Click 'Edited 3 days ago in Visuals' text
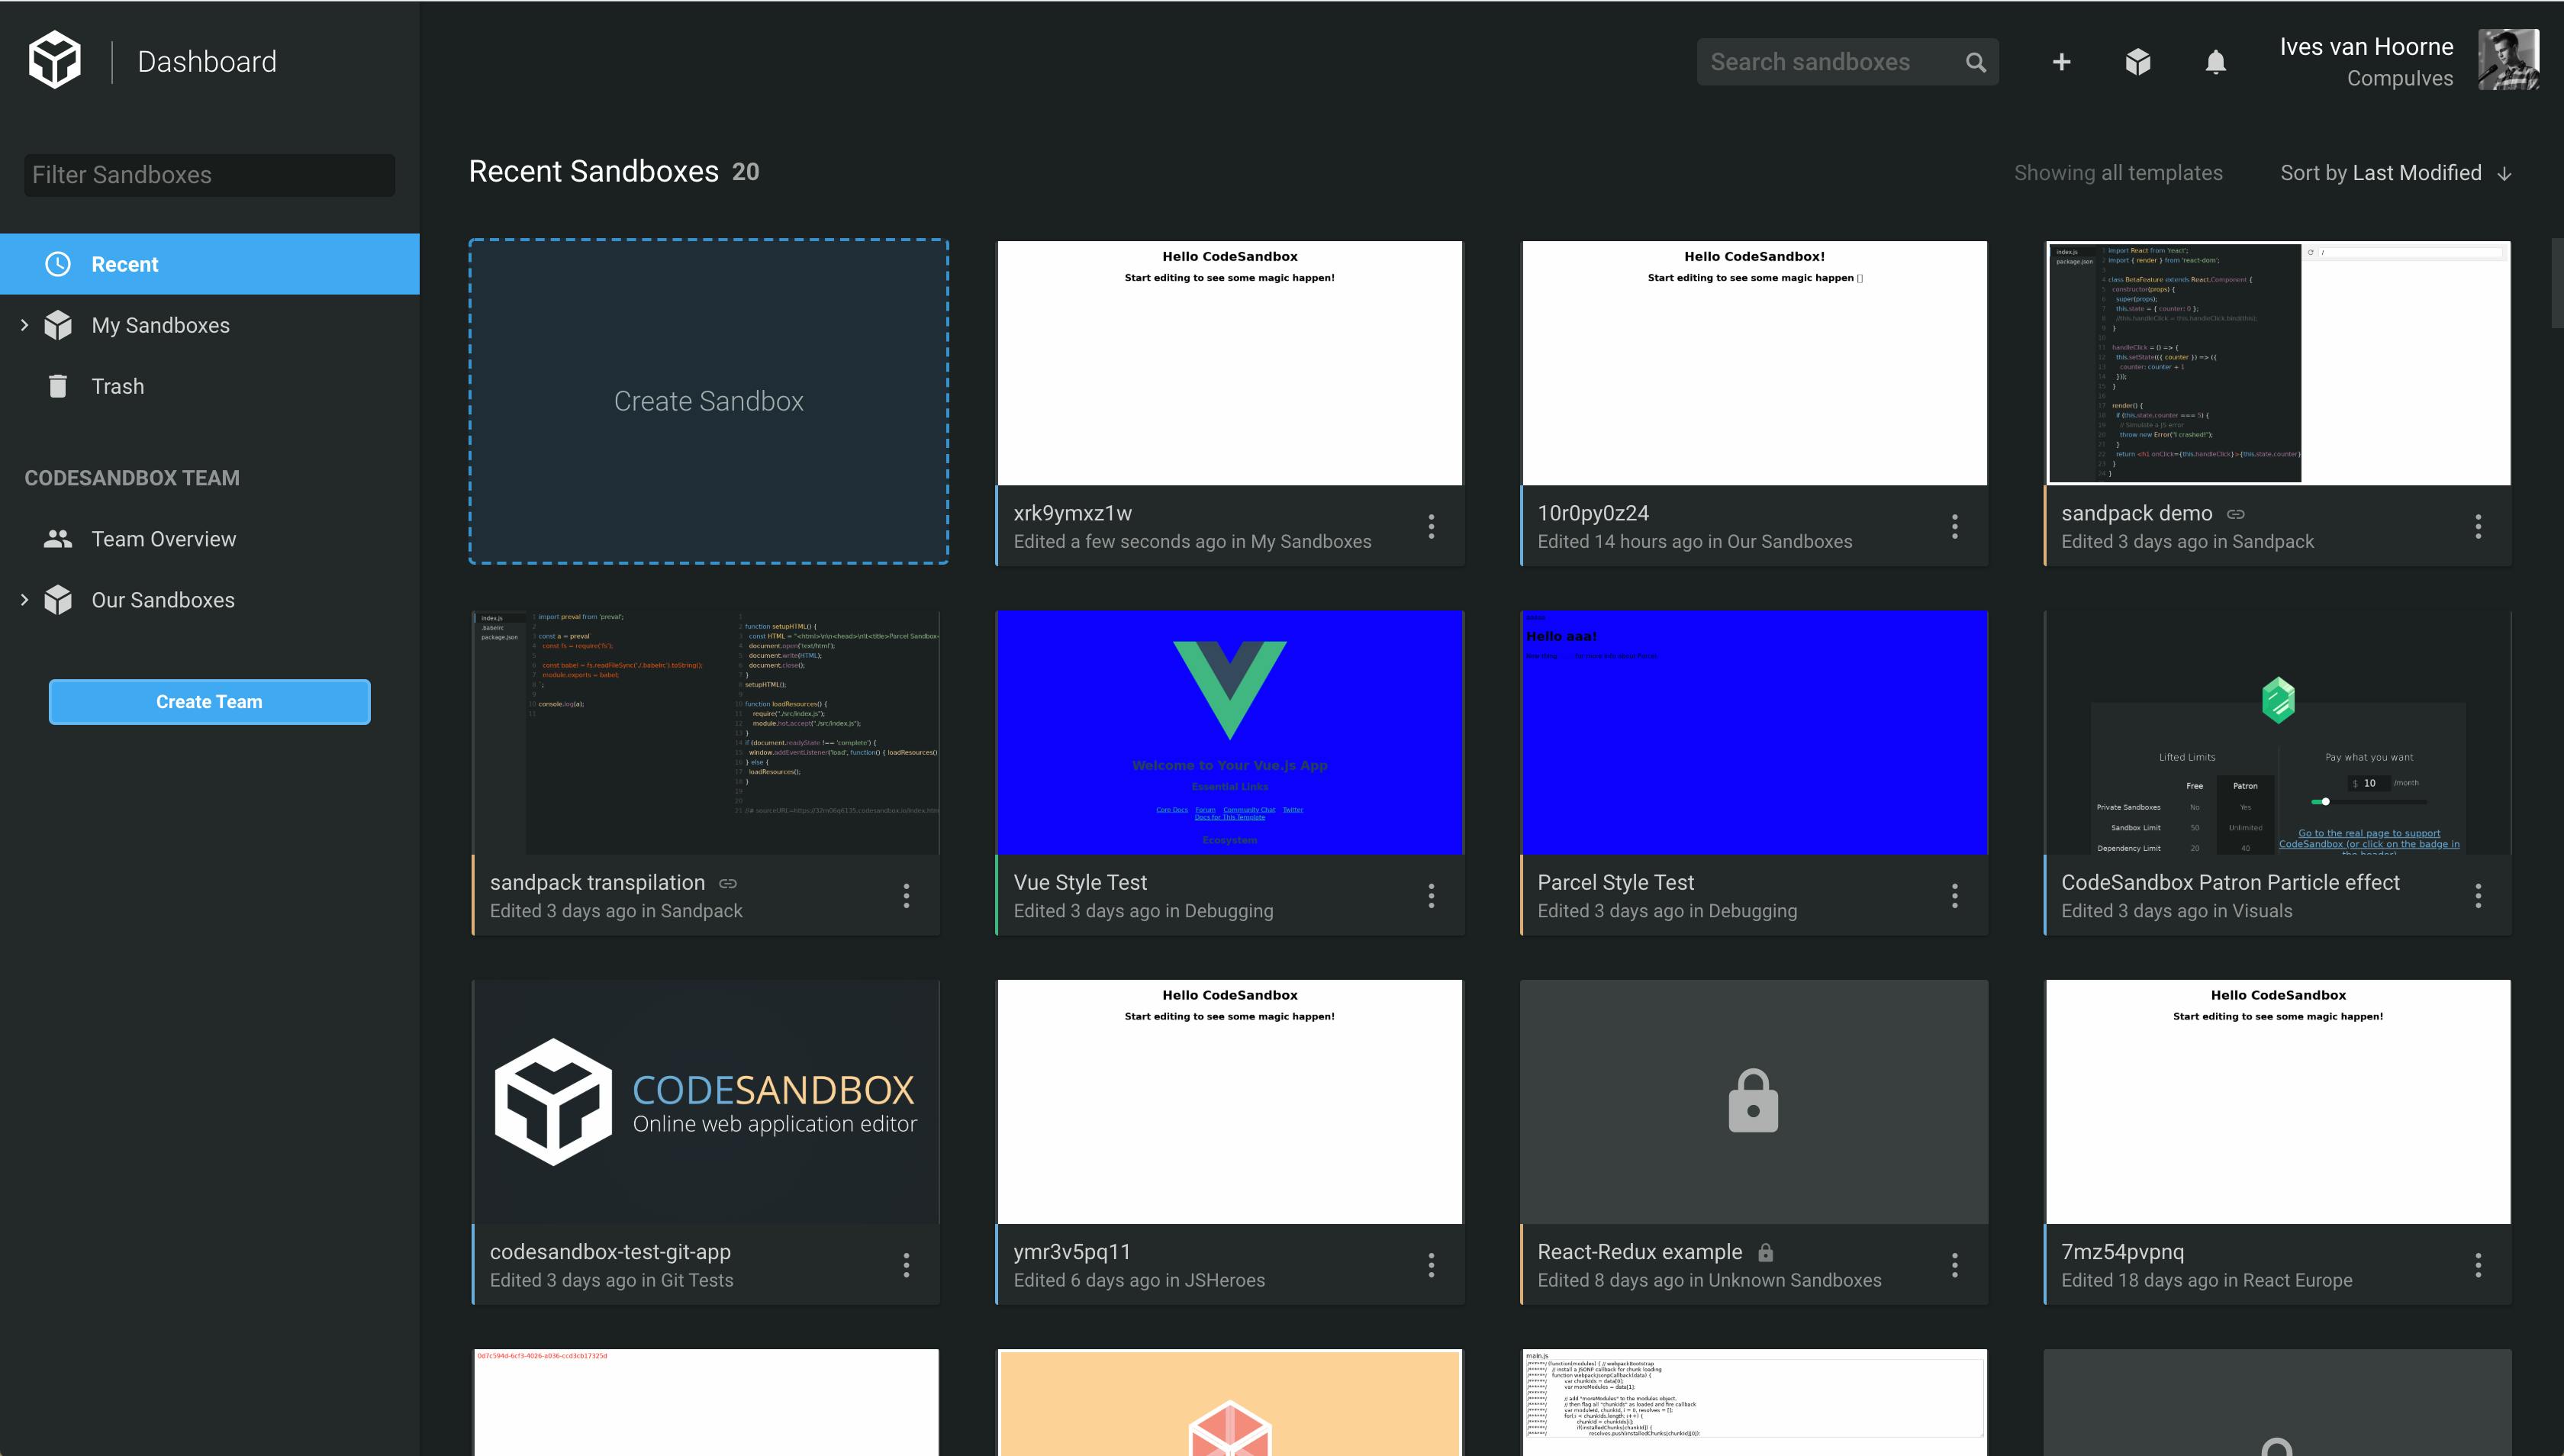This screenshot has width=2564, height=1456. coord(2177,911)
